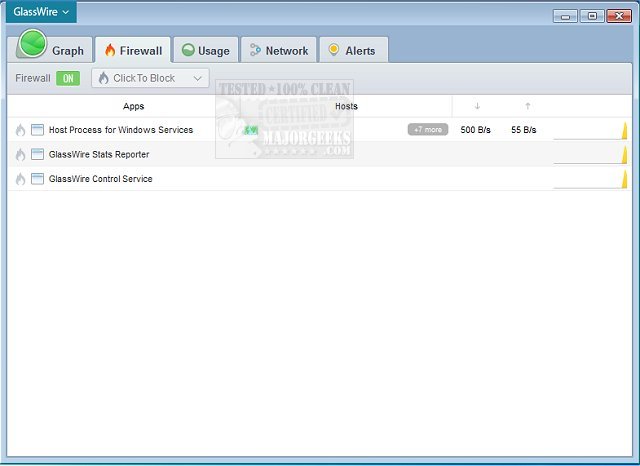Click the 500 B/s download value
The image size is (640, 466).
coord(476,130)
